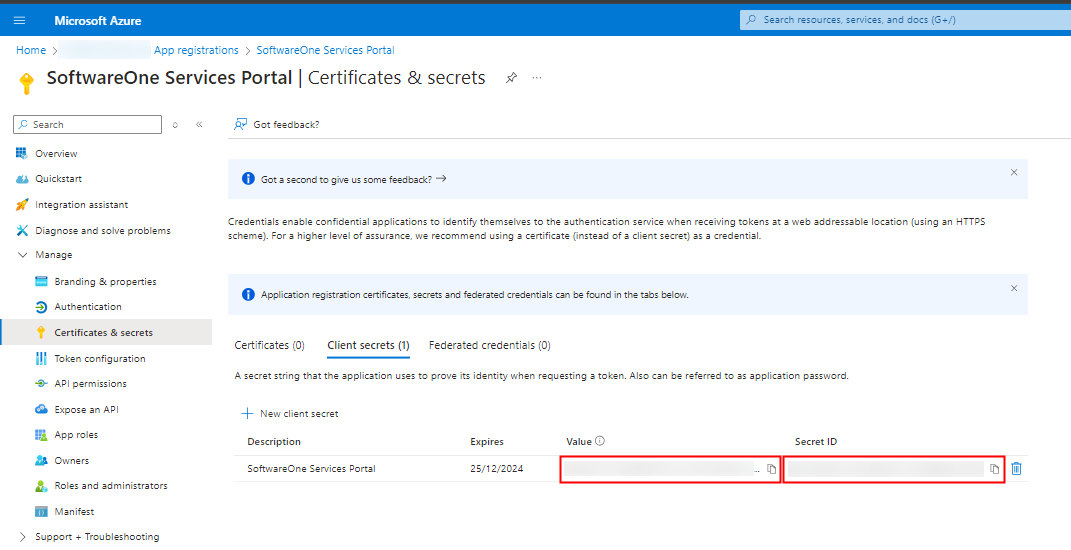Open the Azure portal hamburger menu
Image resolution: width=1071 pixels, height=550 pixels.
click(20, 20)
